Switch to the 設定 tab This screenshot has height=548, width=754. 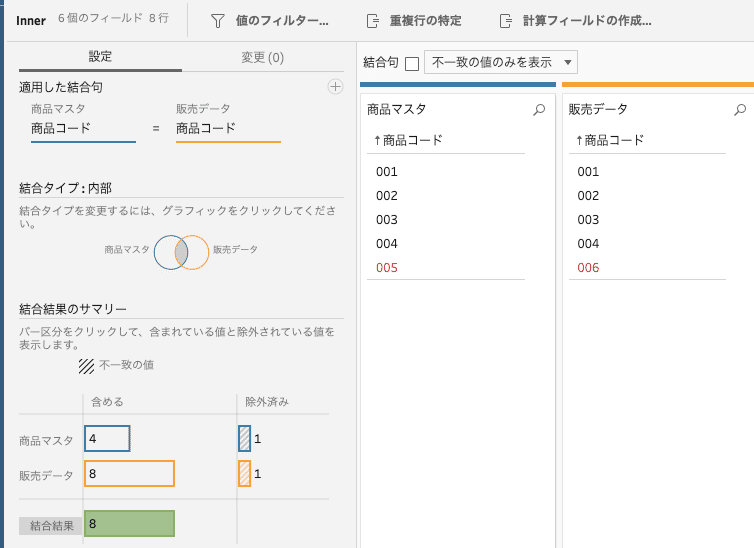(x=100, y=57)
